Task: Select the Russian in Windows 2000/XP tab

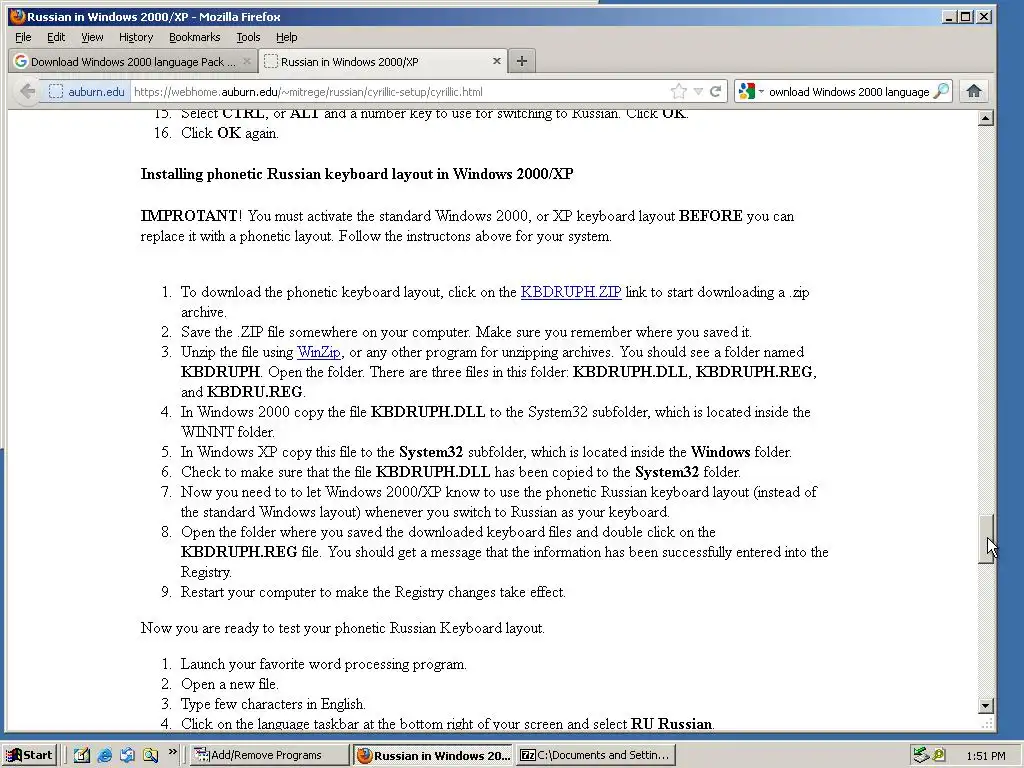Action: tap(383, 61)
